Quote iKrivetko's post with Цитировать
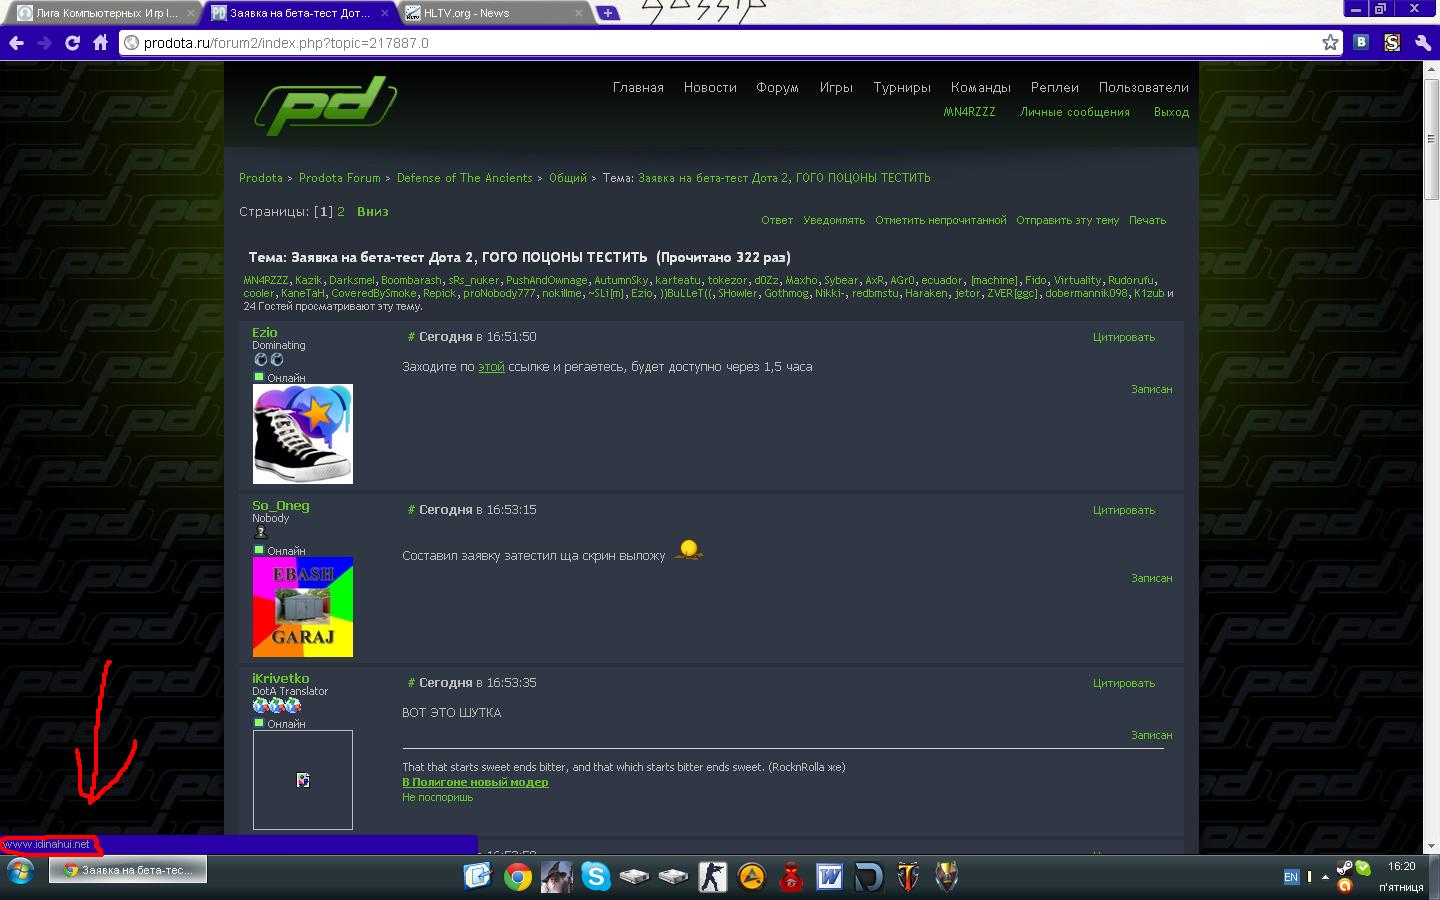This screenshot has width=1440, height=900. tap(1124, 683)
